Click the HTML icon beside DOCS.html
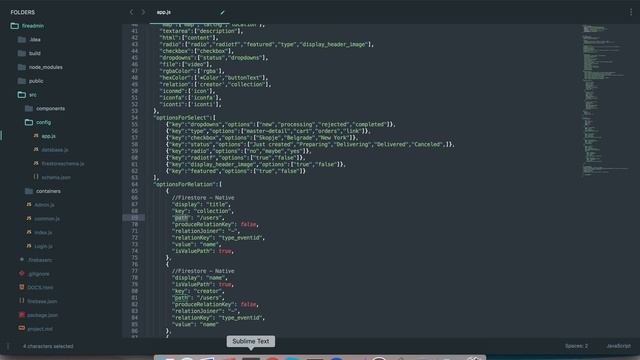This screenshot has width=640, height=360. click(x=22, y=287)
